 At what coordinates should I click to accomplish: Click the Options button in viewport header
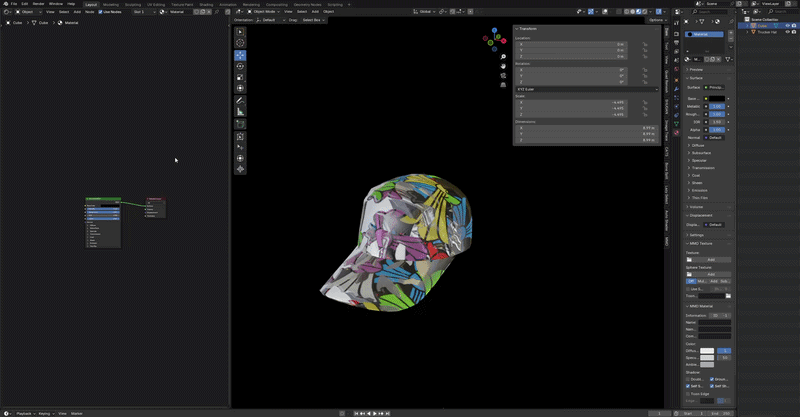pyautogui.click(x=655, y=19)
